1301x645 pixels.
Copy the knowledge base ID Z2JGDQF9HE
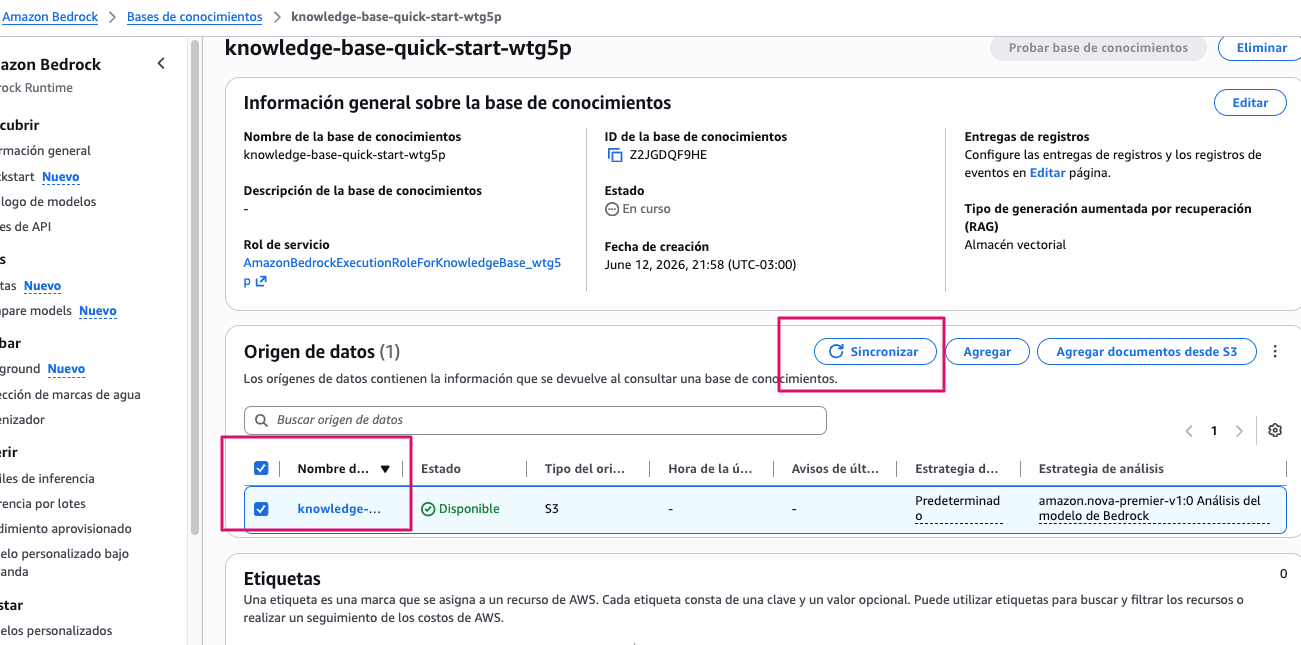coord(615,155)
